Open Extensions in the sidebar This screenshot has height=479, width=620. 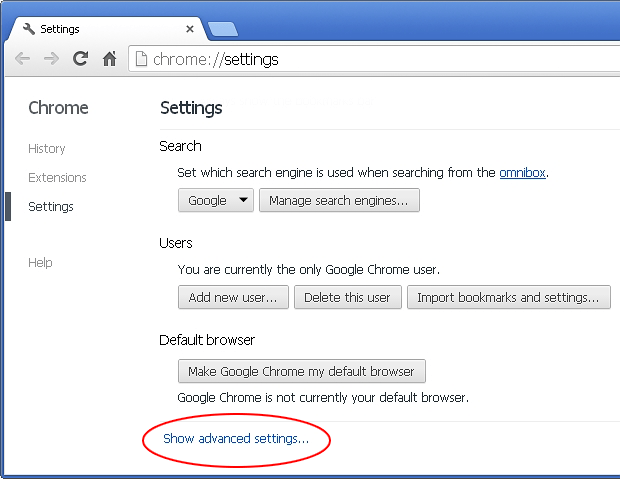coord(57,178)
